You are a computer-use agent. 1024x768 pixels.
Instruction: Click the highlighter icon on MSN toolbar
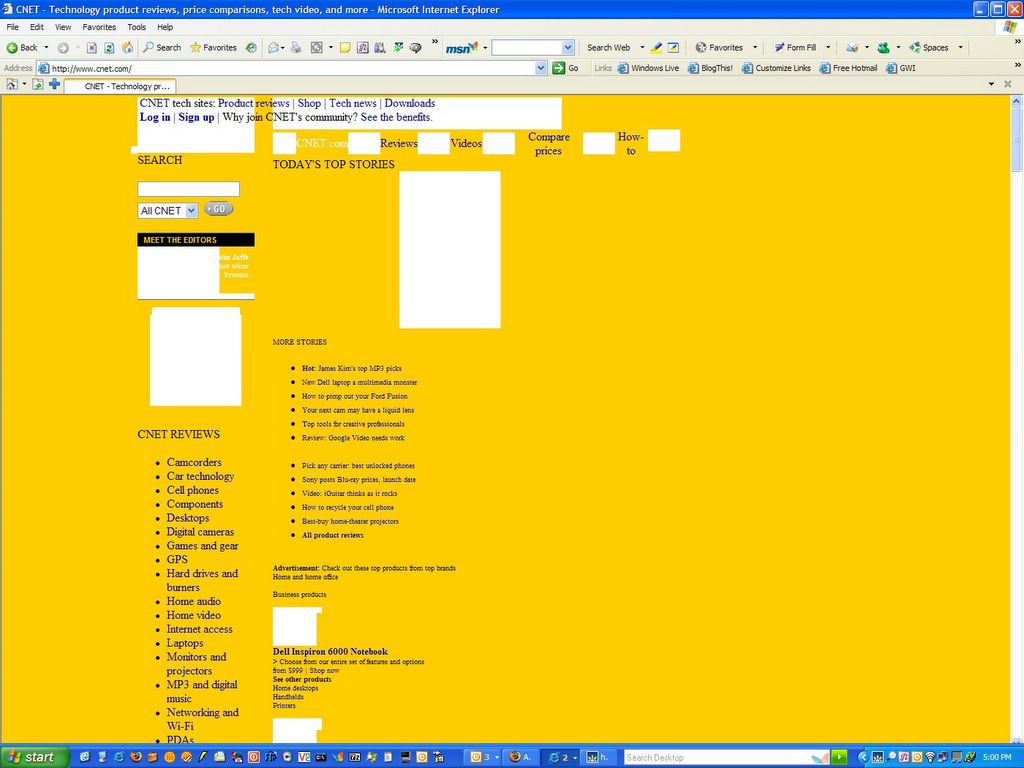click(656, 48)
